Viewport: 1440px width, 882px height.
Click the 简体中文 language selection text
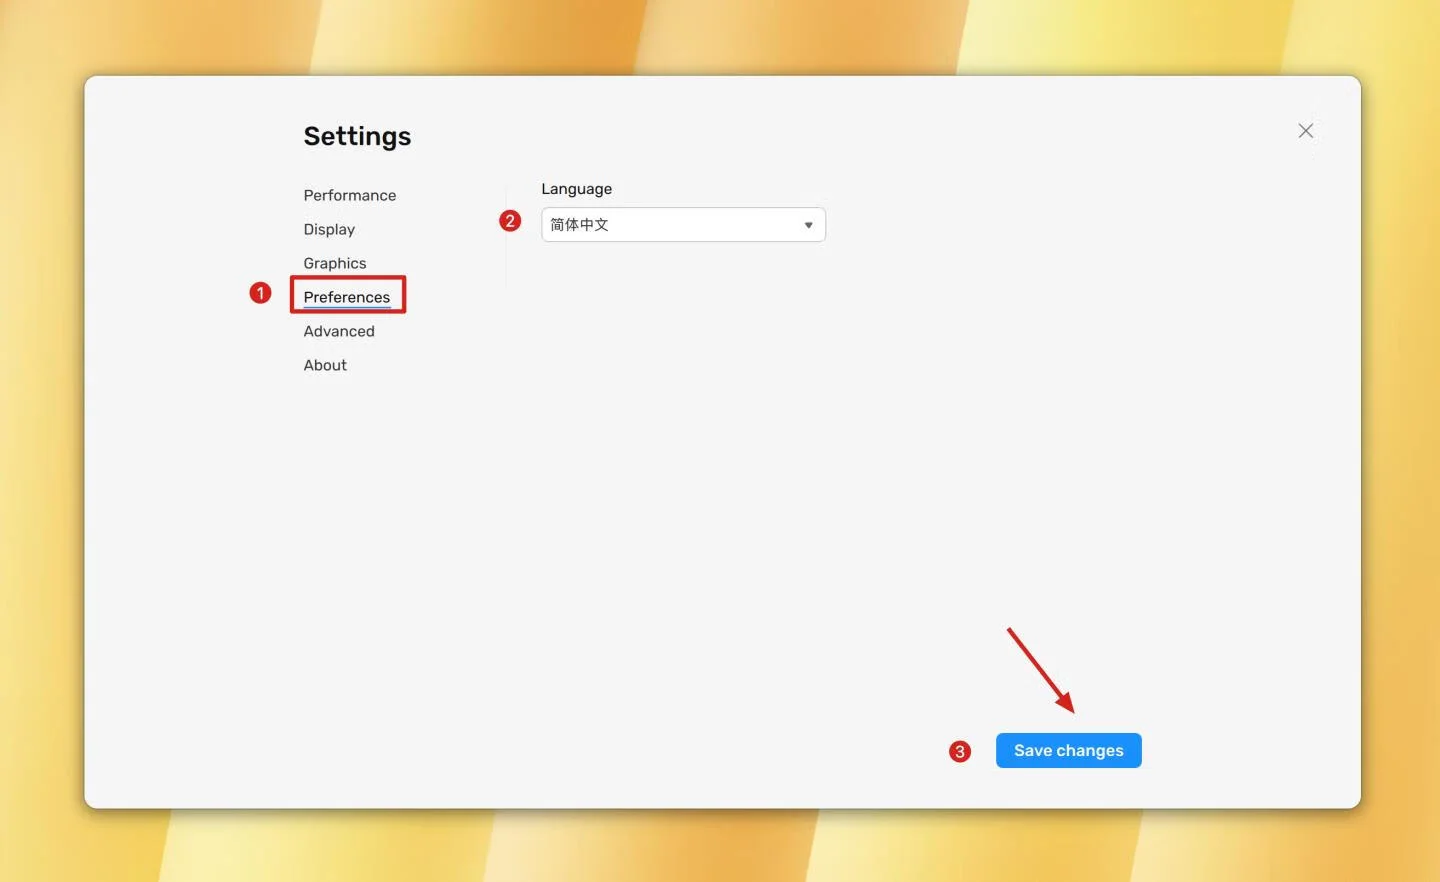pos(580,225)
